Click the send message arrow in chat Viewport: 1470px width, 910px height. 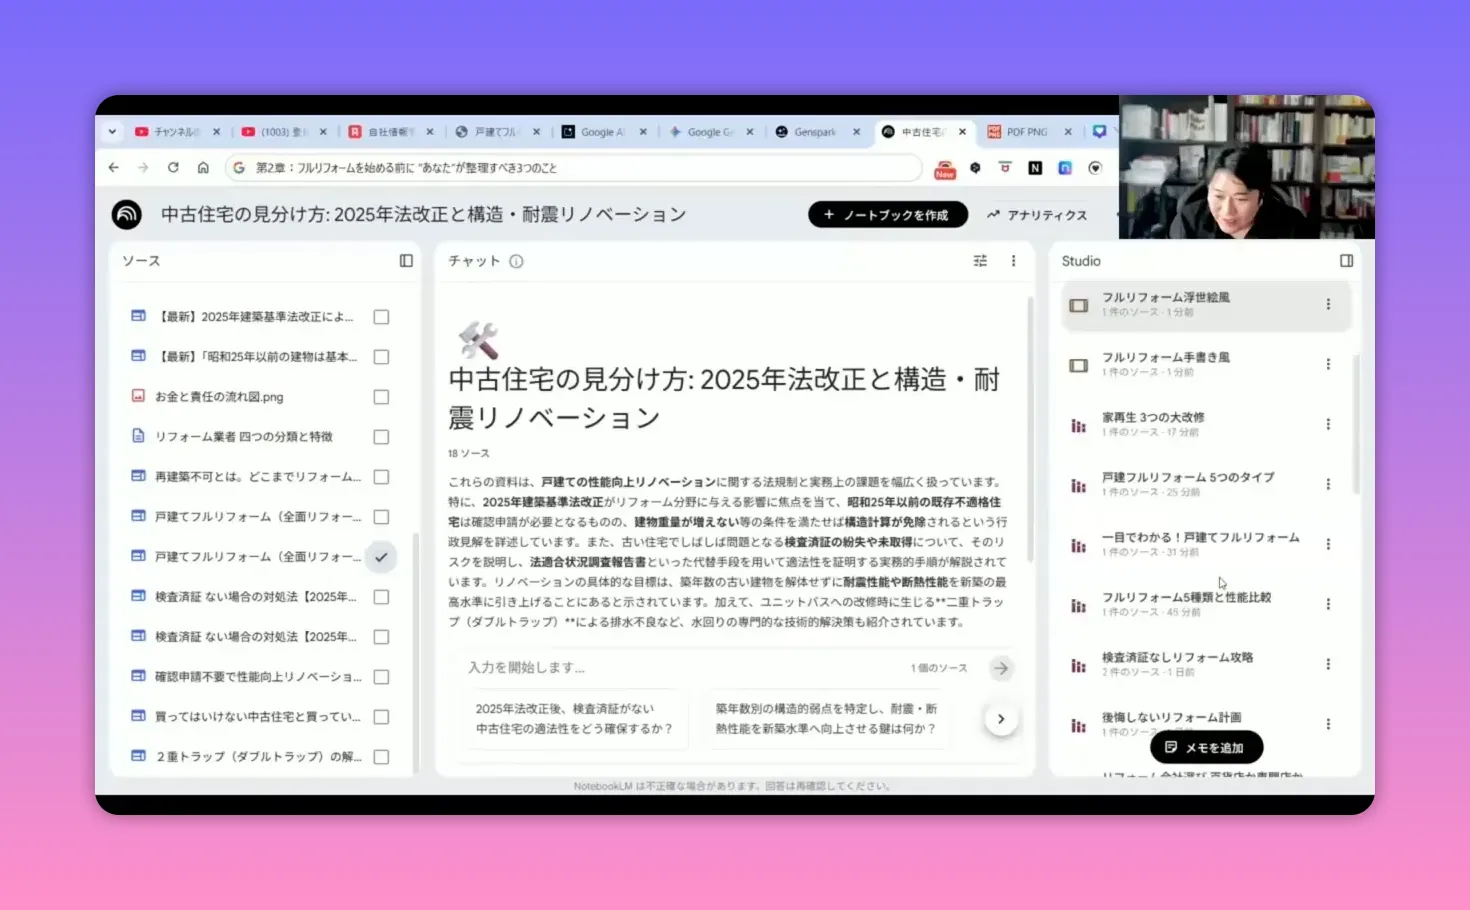(x=1001, y=668)
